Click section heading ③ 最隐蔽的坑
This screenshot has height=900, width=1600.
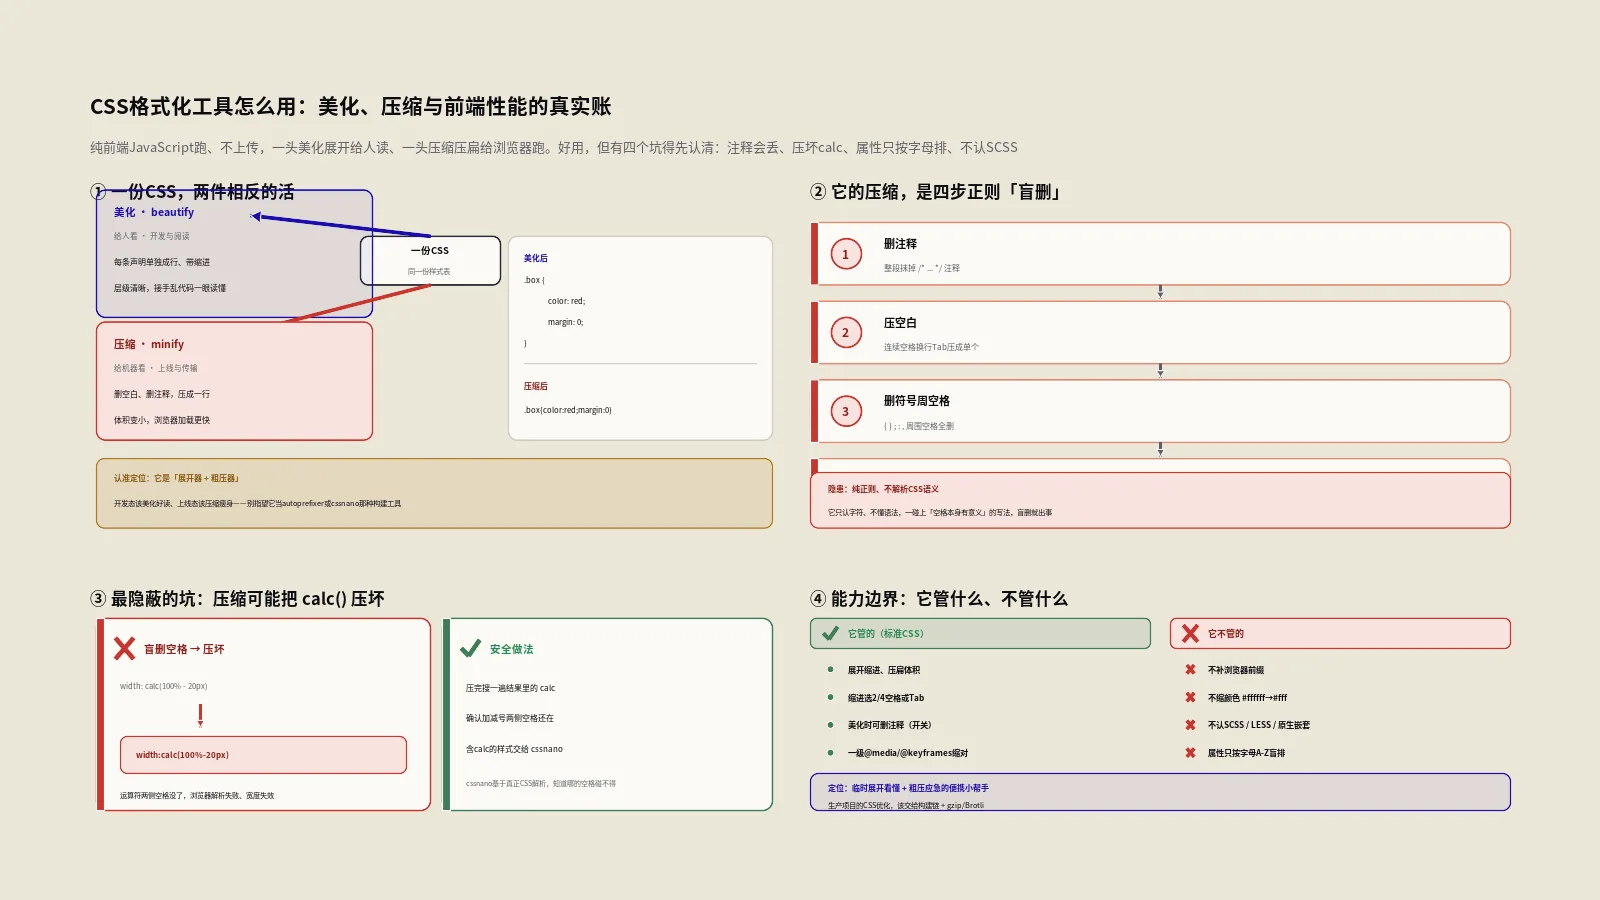point(237,599)
